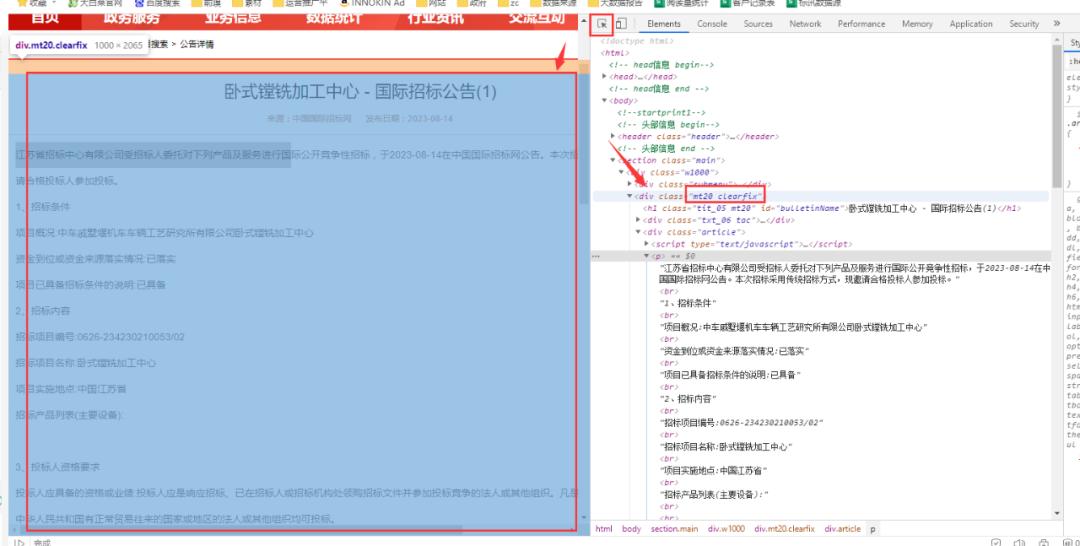Viewport: 1080px width, 546px height.
Task: Activate the element inspector picker icon
Action: coord(602,24)
